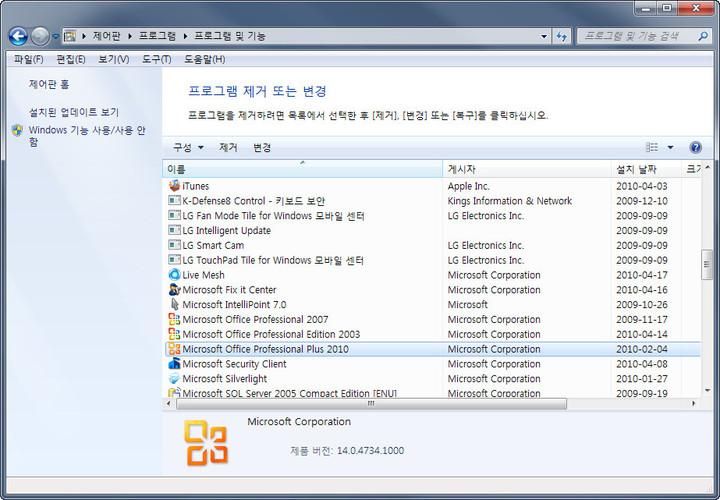Expand the view options dropdown arrow
The image size is (720, 500).
click(670, 147)
